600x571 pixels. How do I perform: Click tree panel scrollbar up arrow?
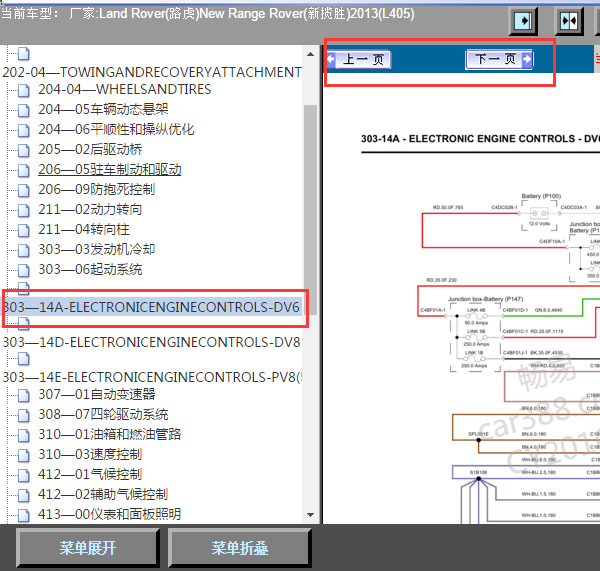coord(311,54)
